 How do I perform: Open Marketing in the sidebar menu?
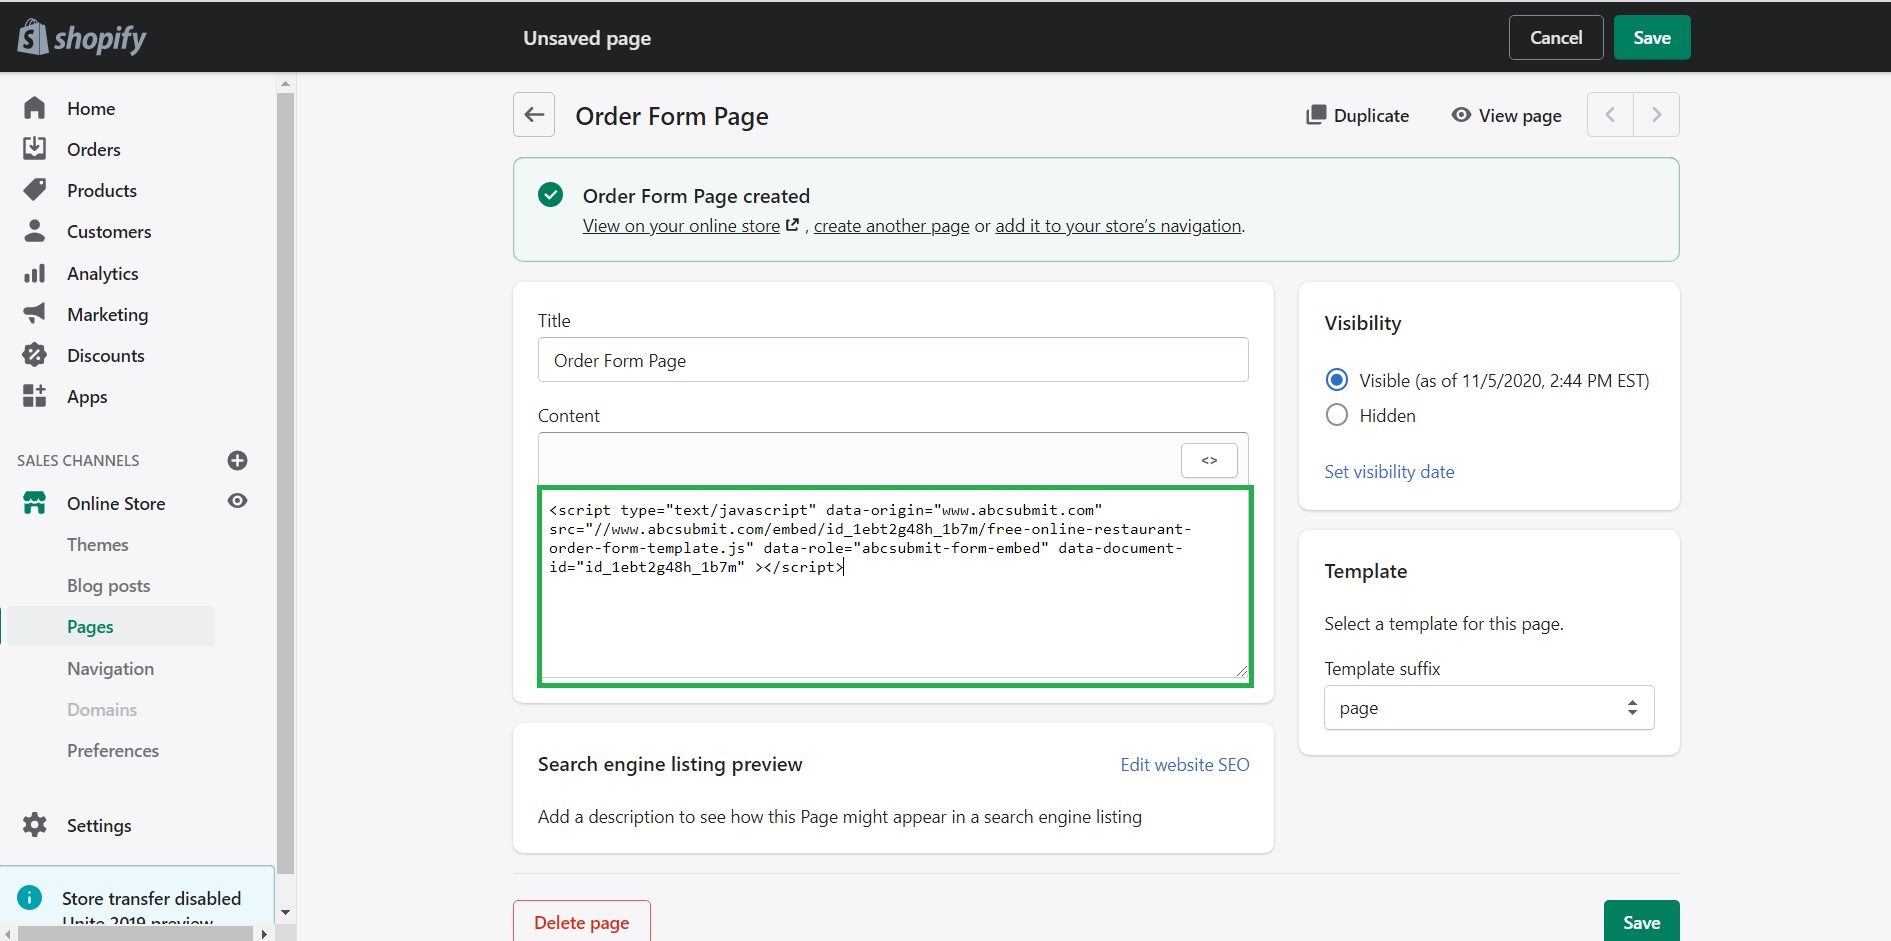(108, 314)
